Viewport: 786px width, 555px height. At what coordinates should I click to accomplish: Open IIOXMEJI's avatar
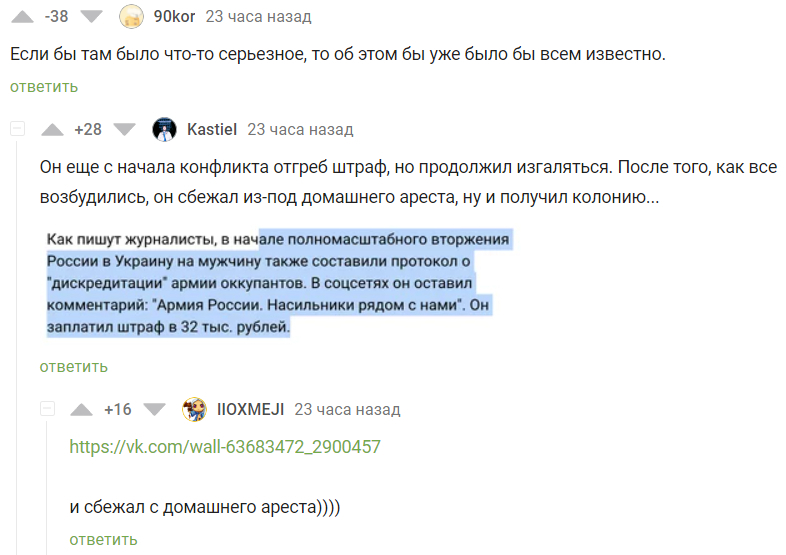click(x=194, y=409)
